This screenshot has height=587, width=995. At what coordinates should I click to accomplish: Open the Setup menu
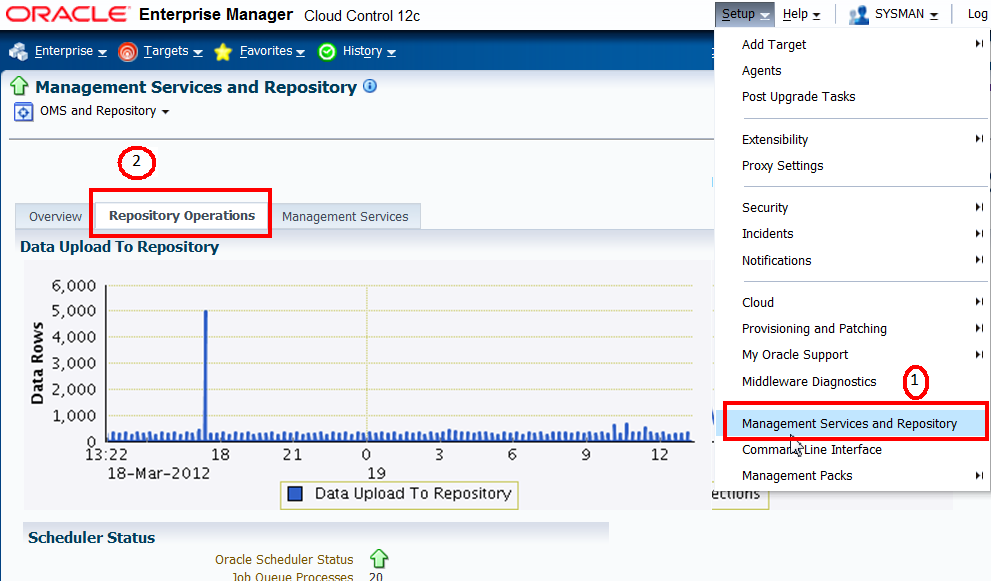pos(744,14)
